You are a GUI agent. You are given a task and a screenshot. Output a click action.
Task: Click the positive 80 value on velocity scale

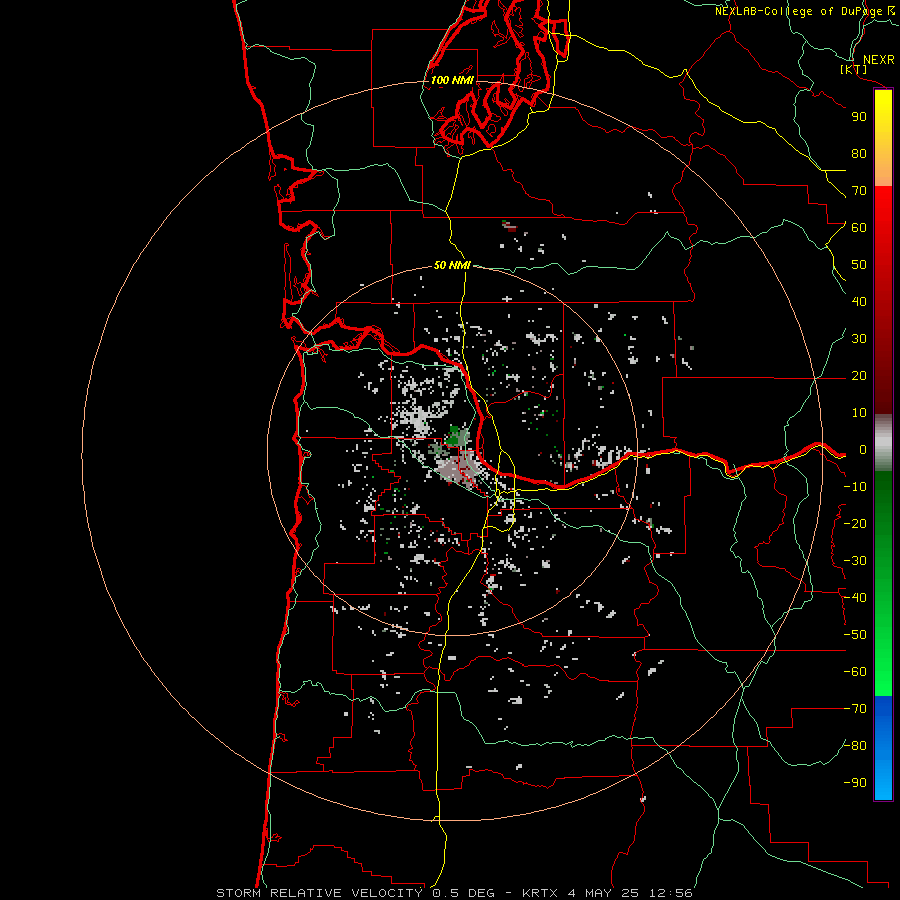tap(859, 154)
